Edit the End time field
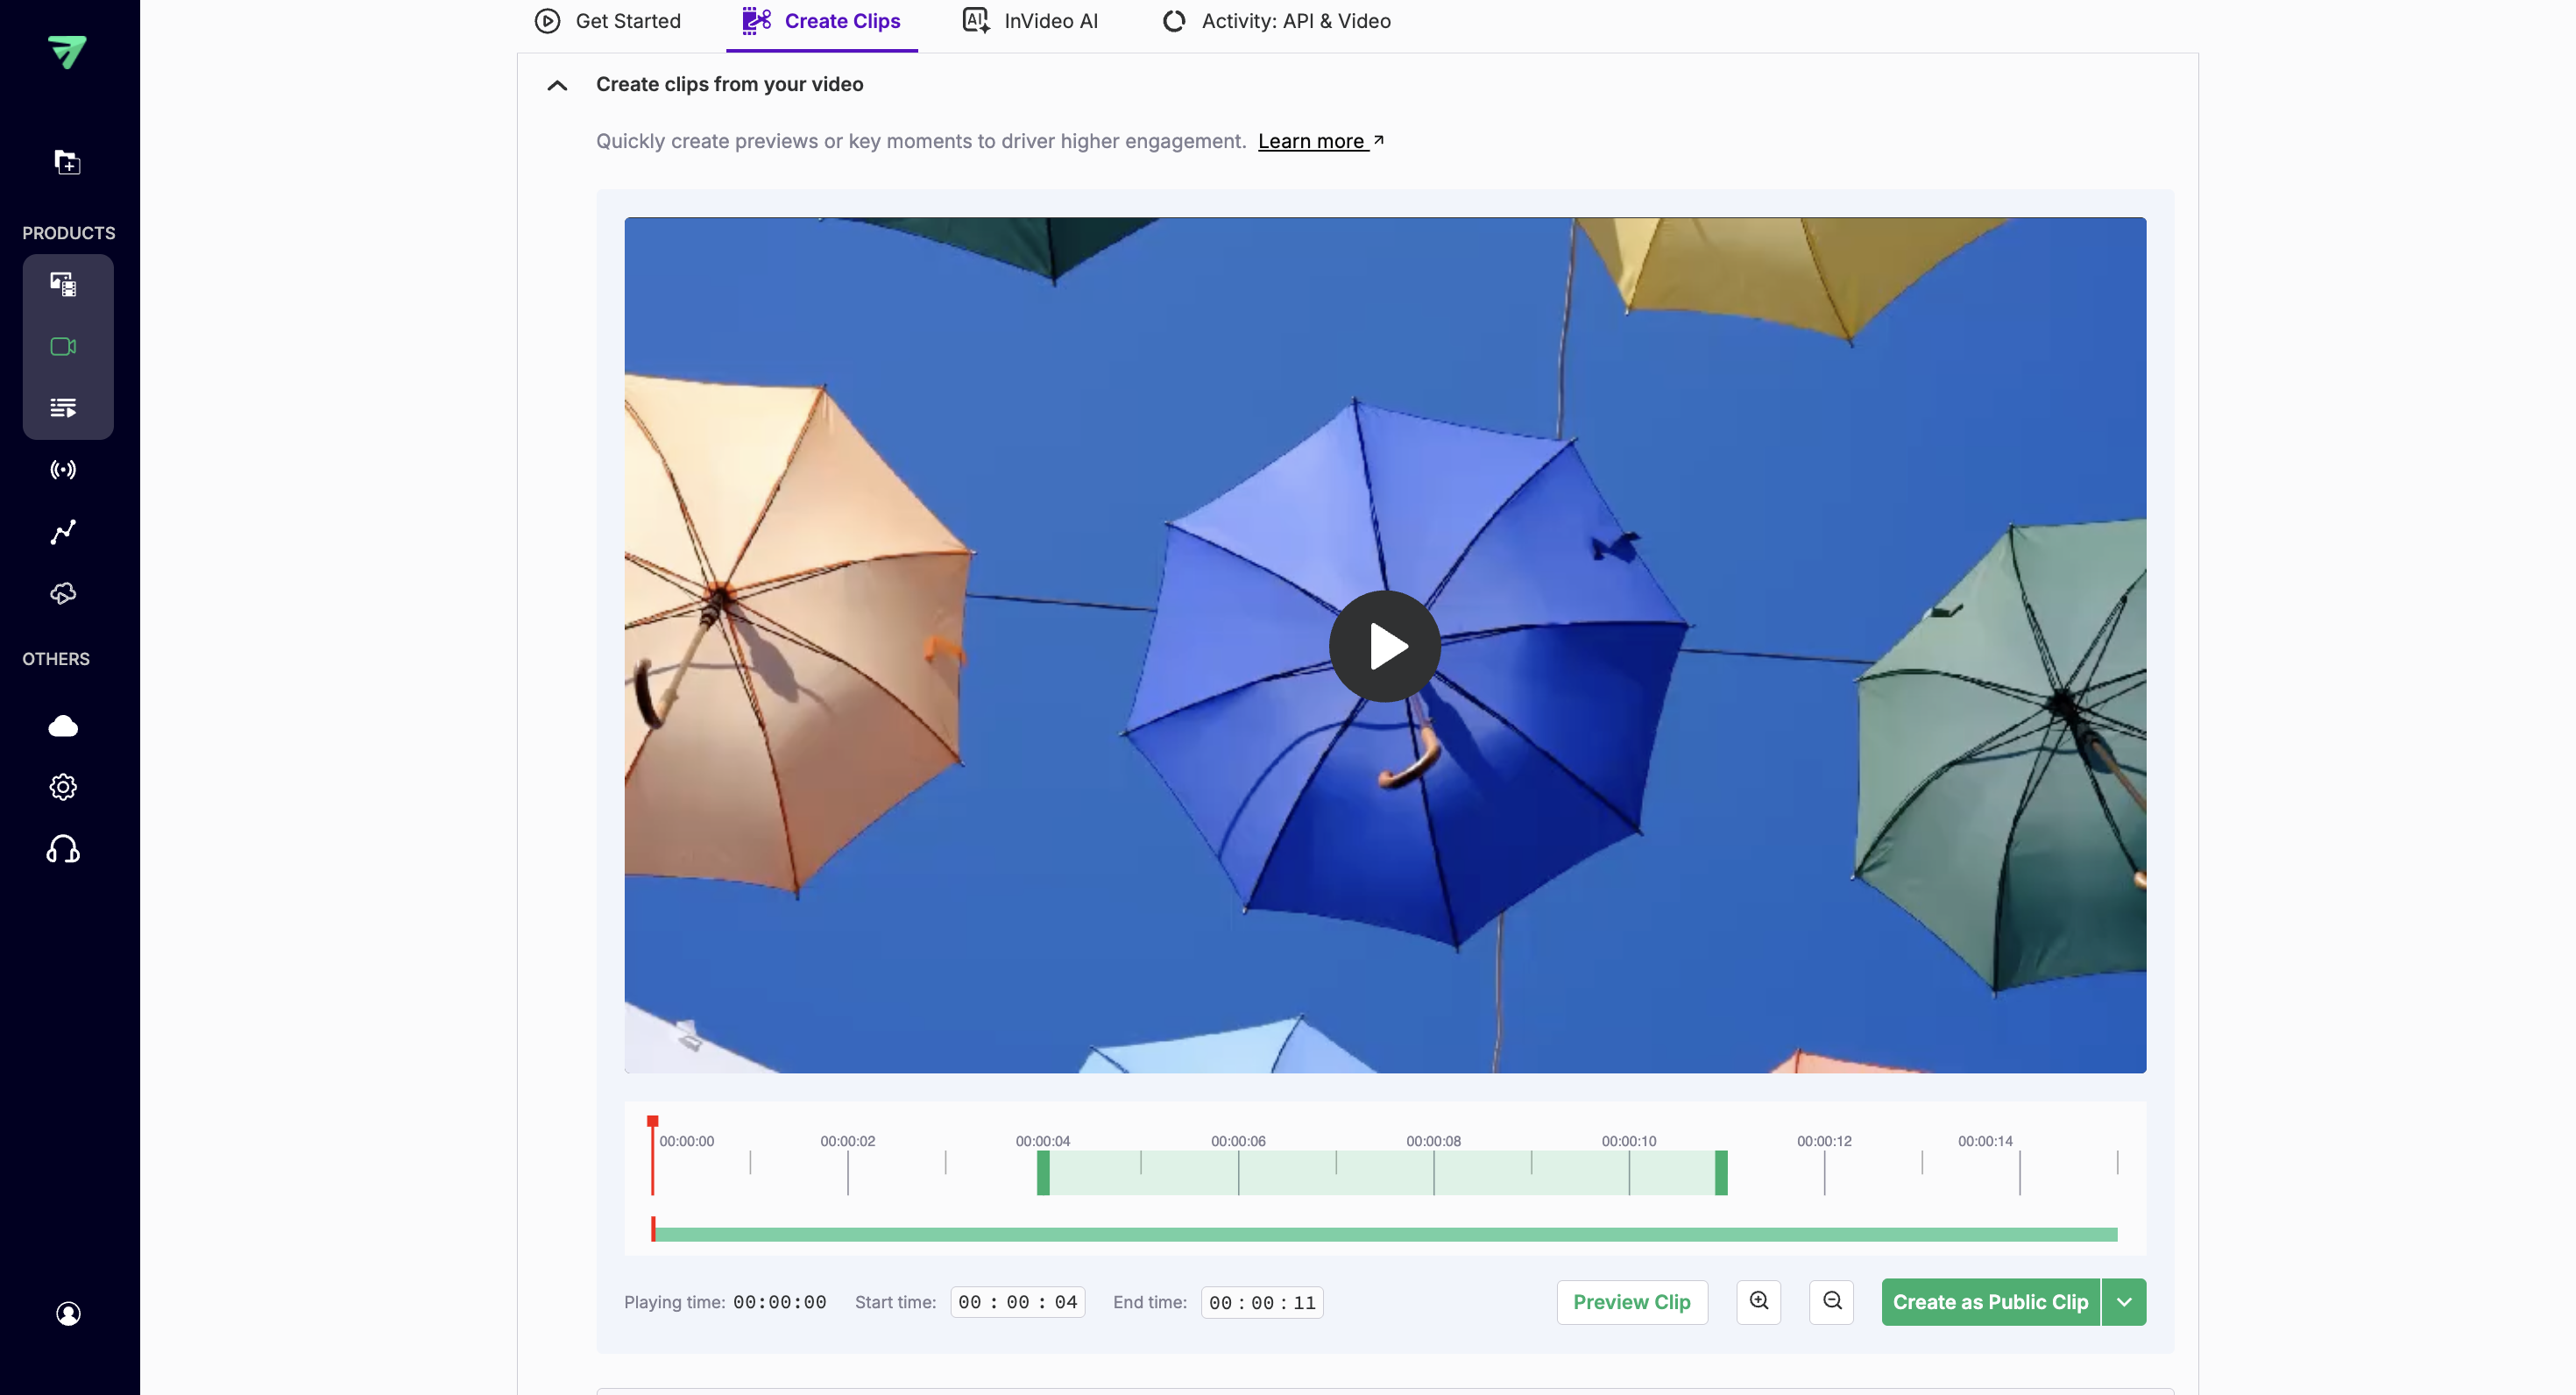Image resolution: width=2576 pixels, height=1395 pixels. coord(1262,1302)
